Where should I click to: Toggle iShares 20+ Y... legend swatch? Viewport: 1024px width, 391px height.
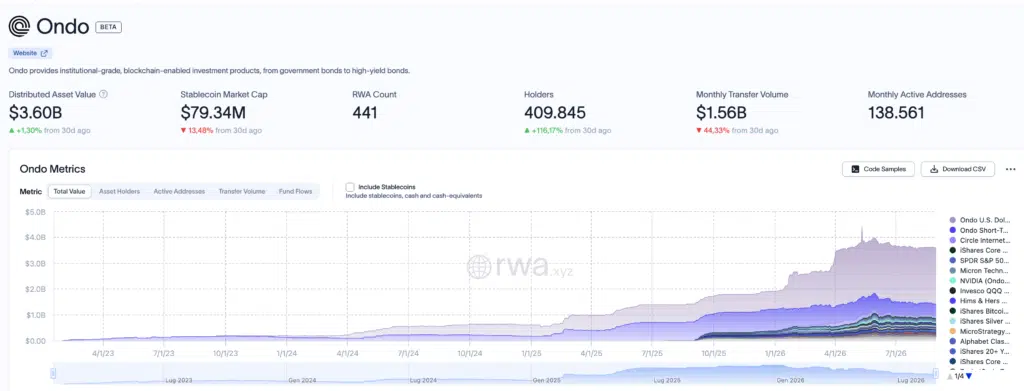coord(953,351)
